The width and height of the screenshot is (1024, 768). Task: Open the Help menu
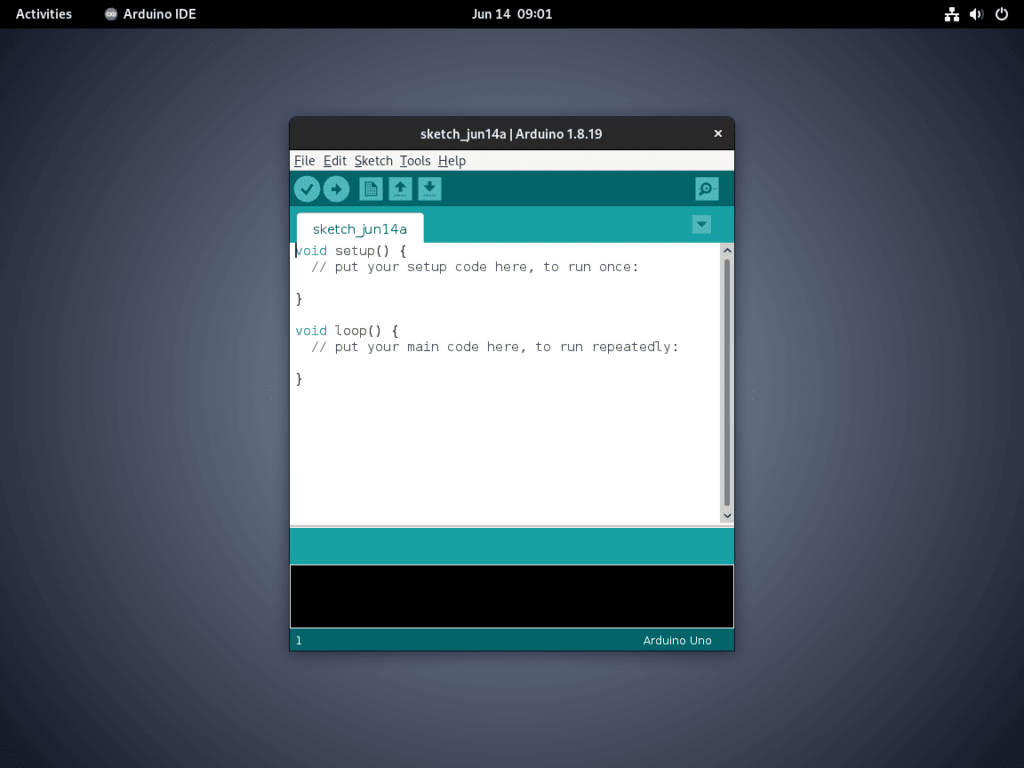(451, 160)
